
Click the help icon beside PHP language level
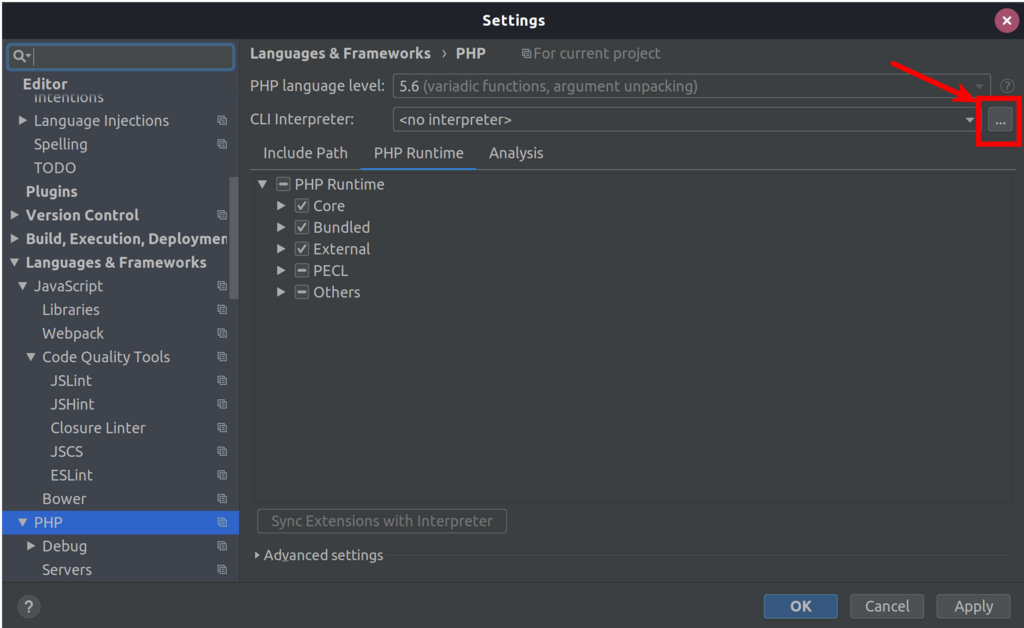click(x=1006, y=86)
